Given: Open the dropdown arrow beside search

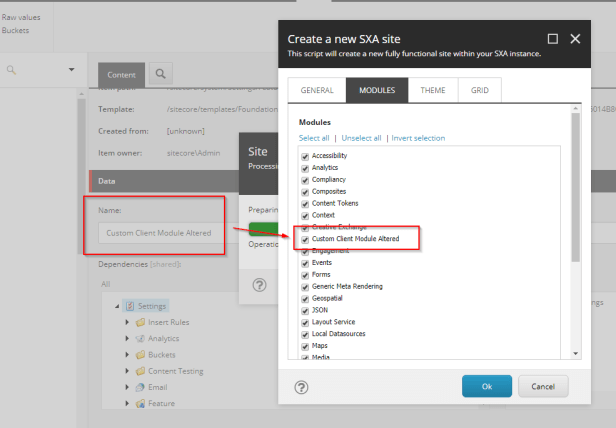Looking at the screenshot, I should pyautogui.click(x=72, y=69).
